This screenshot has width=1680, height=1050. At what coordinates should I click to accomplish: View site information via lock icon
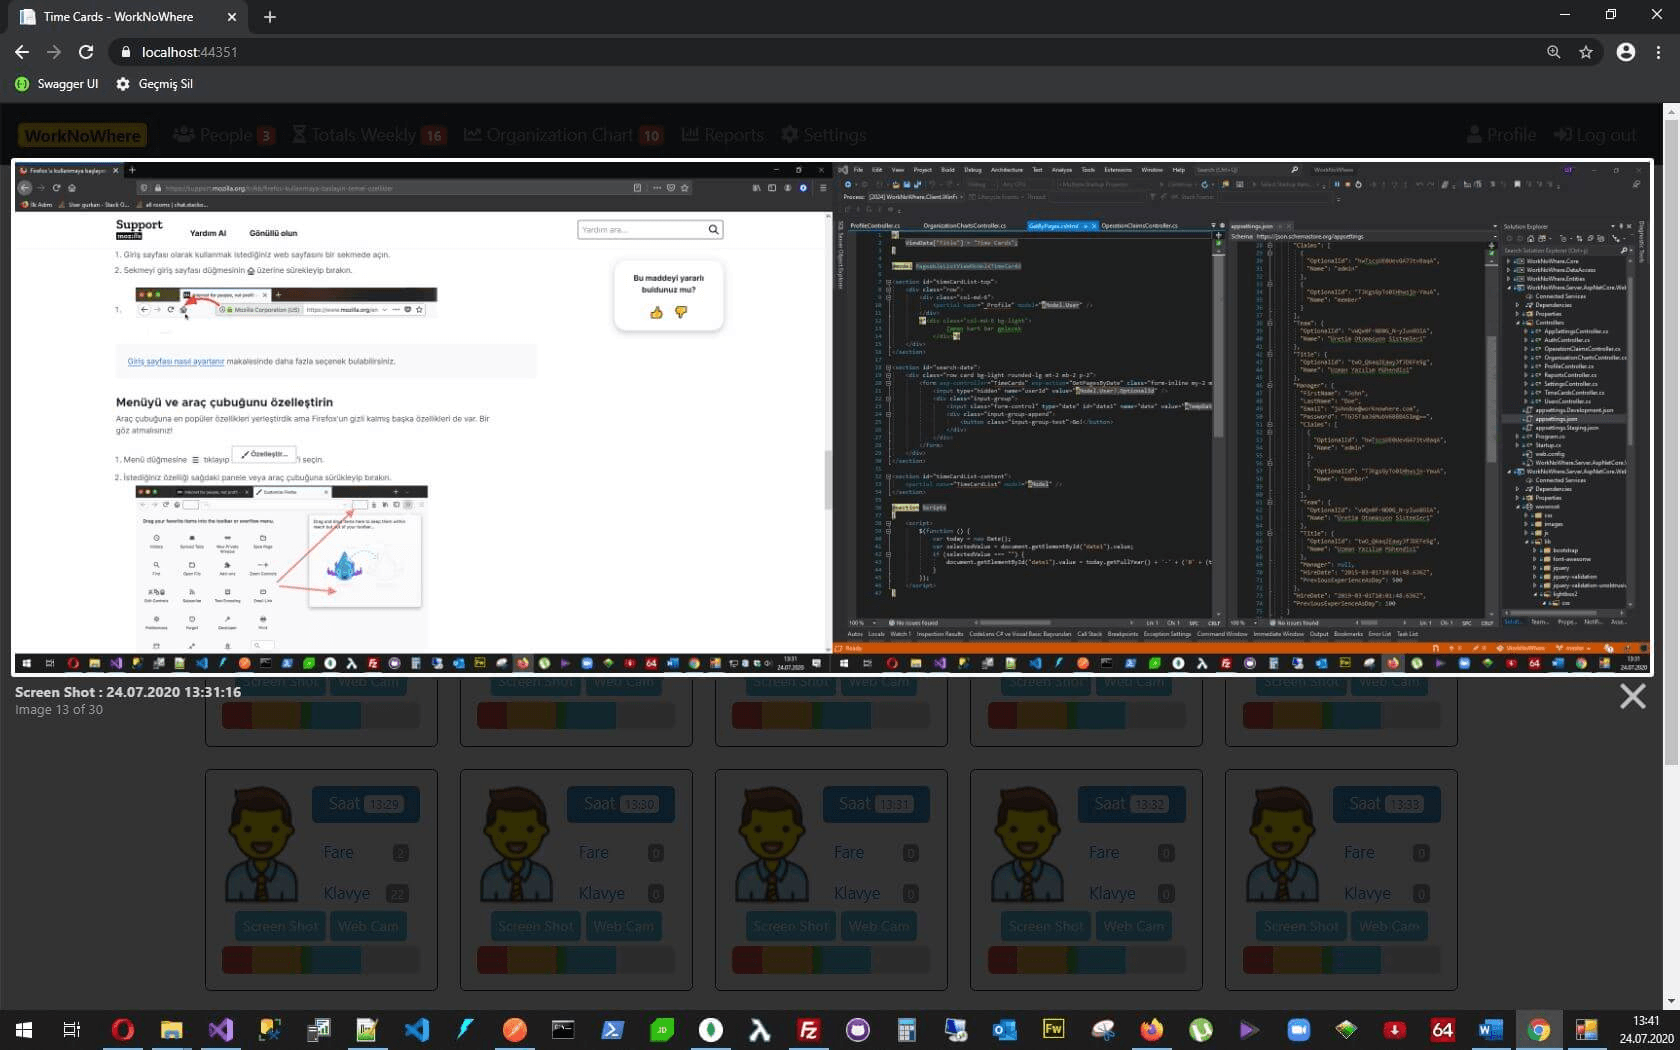125,52
